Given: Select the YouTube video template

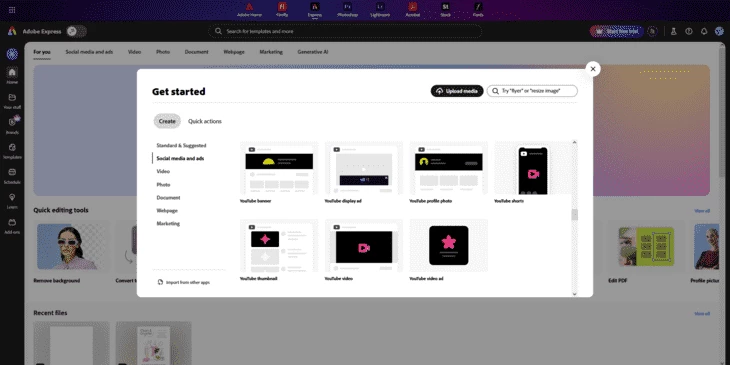Looking at the screenshot, I should [364, 250].
